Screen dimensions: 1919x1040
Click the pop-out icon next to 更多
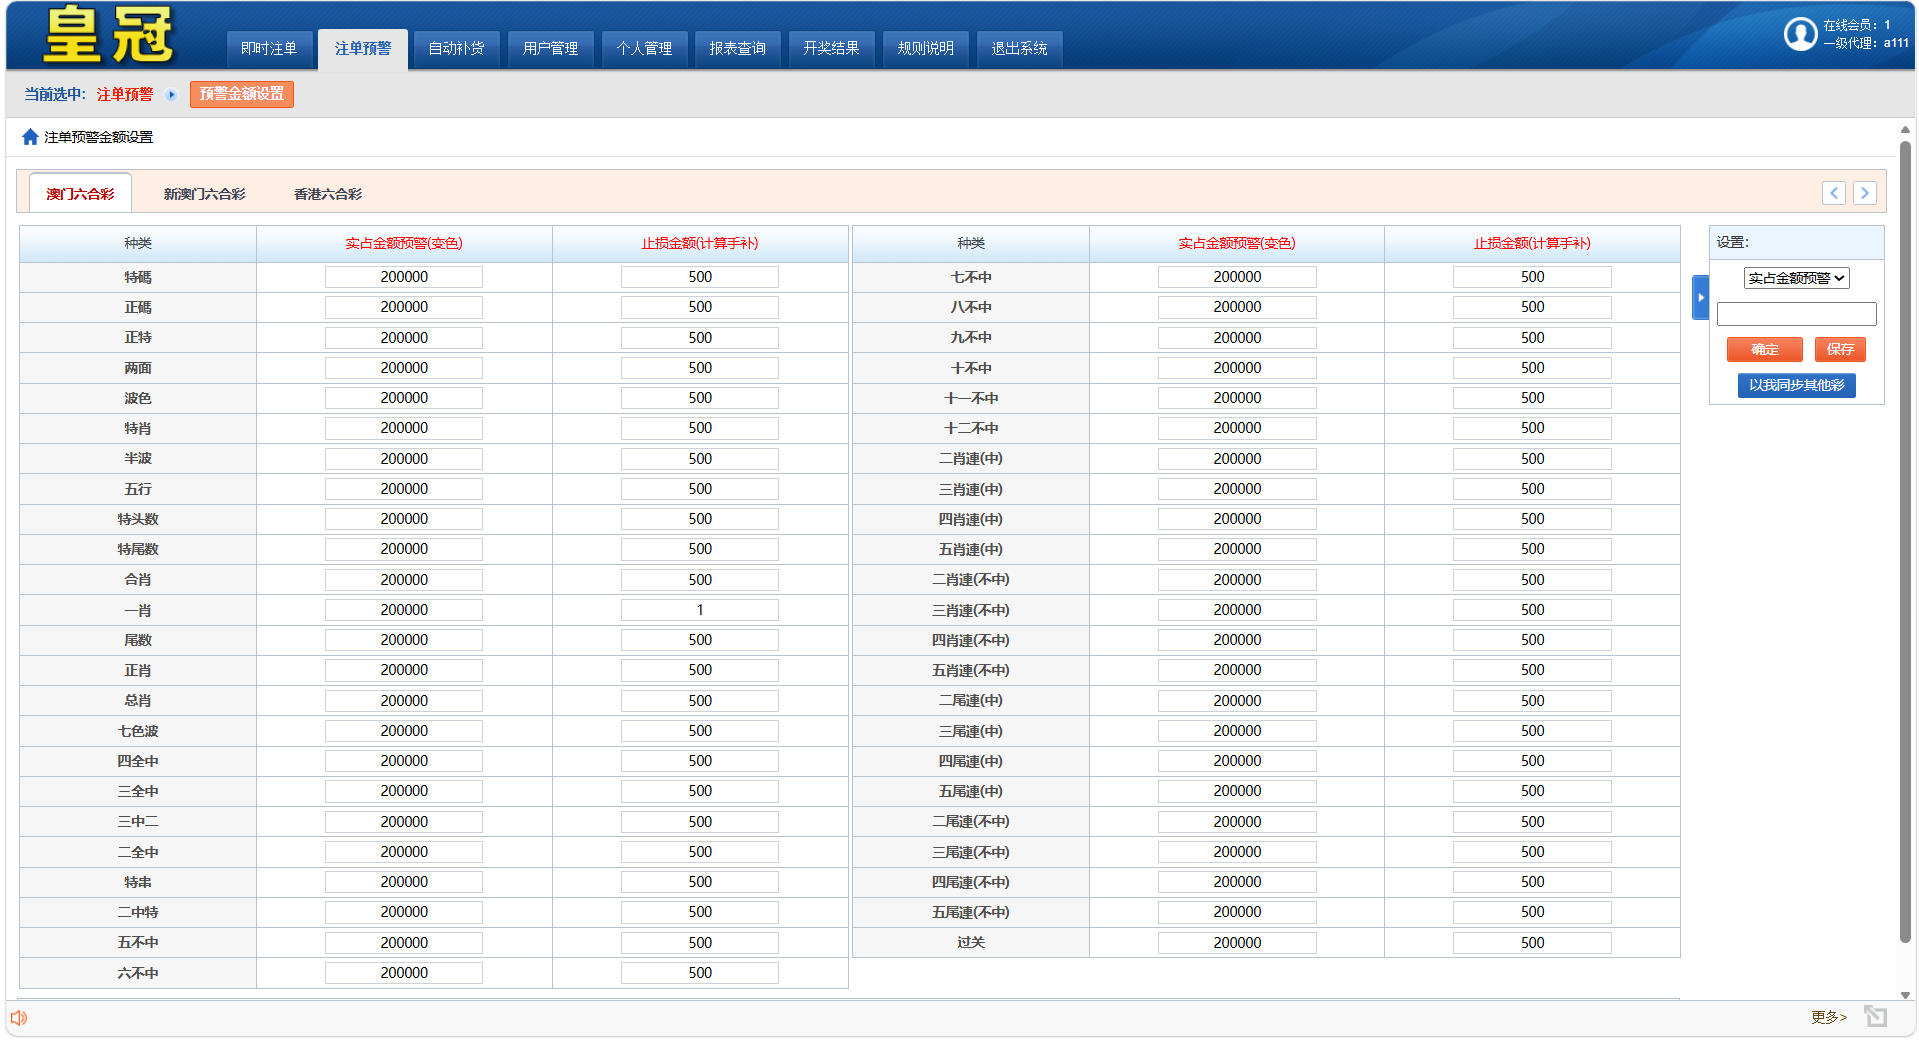(x=1875, y=1017)
